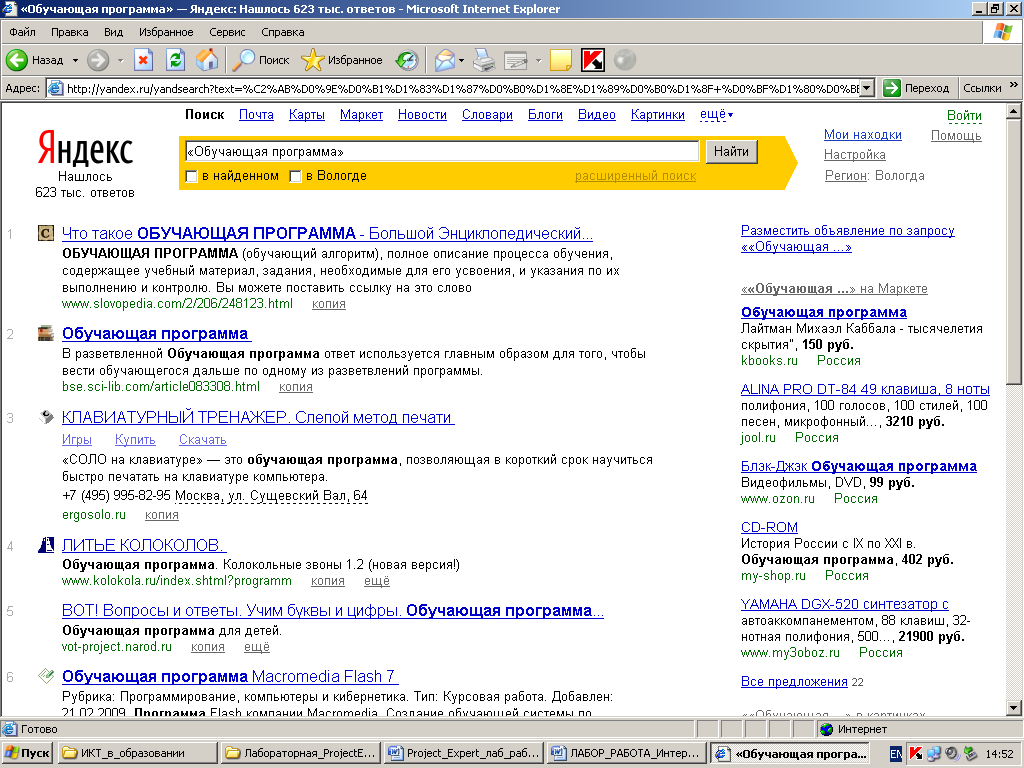Print the page with the printer icon
1024x768 pixels.
(x=484, y=60)
